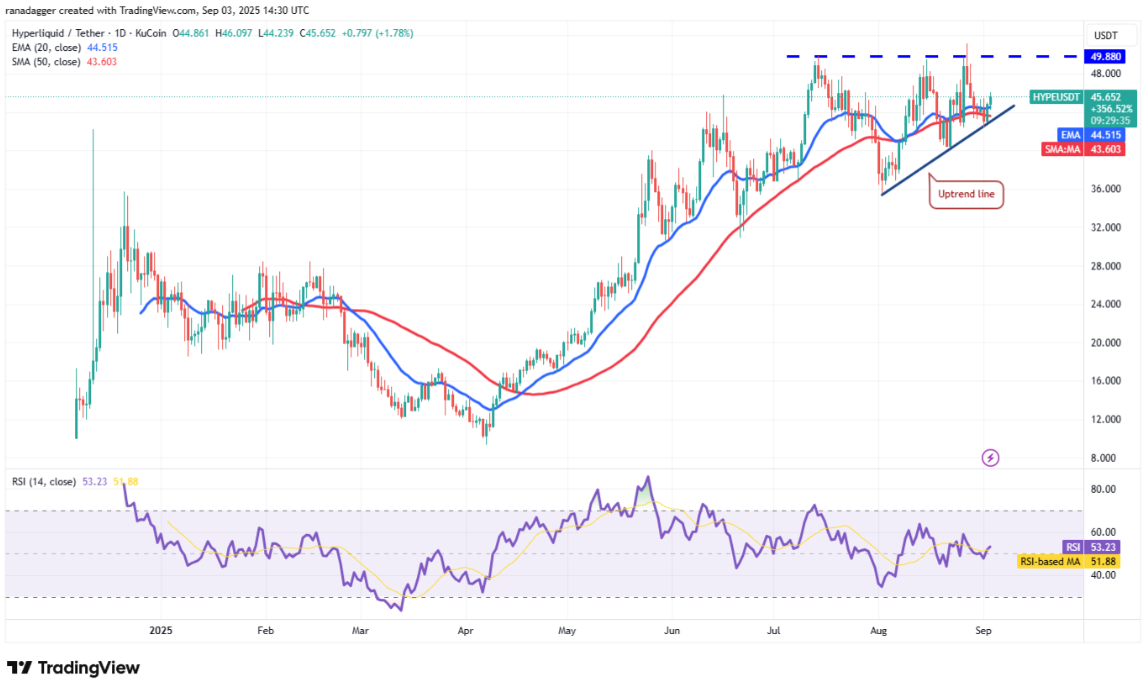Screen dimensions: 1147x691
Task: Click the 80.00 level on RSI scale
Action: pyautogui.click(x=1102, y=489)
